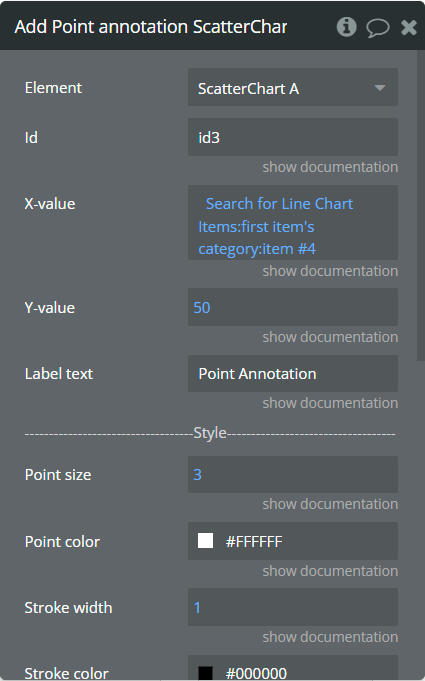The image size is (425, 681).
Task: Open the info icon in header
Action: (346, 27)
